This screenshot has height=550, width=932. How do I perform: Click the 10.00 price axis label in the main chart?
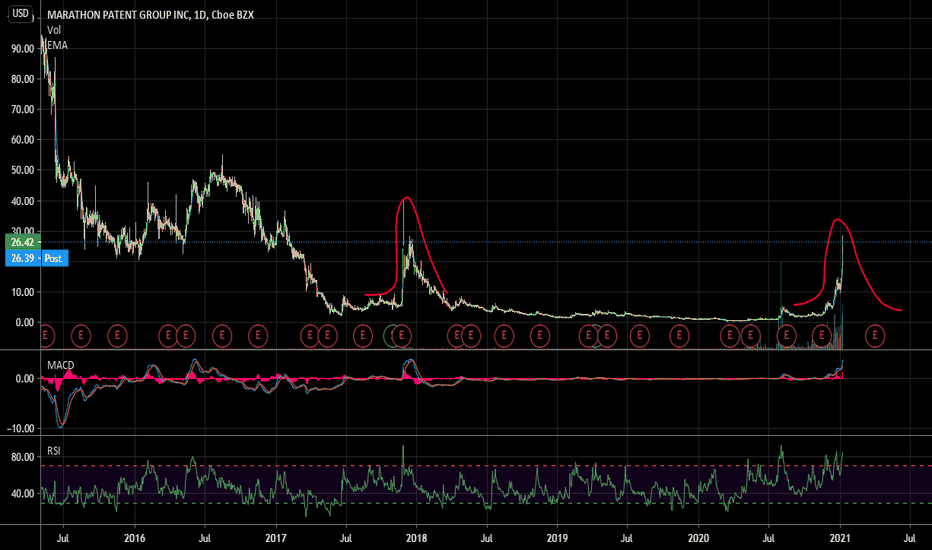[23, 292]
